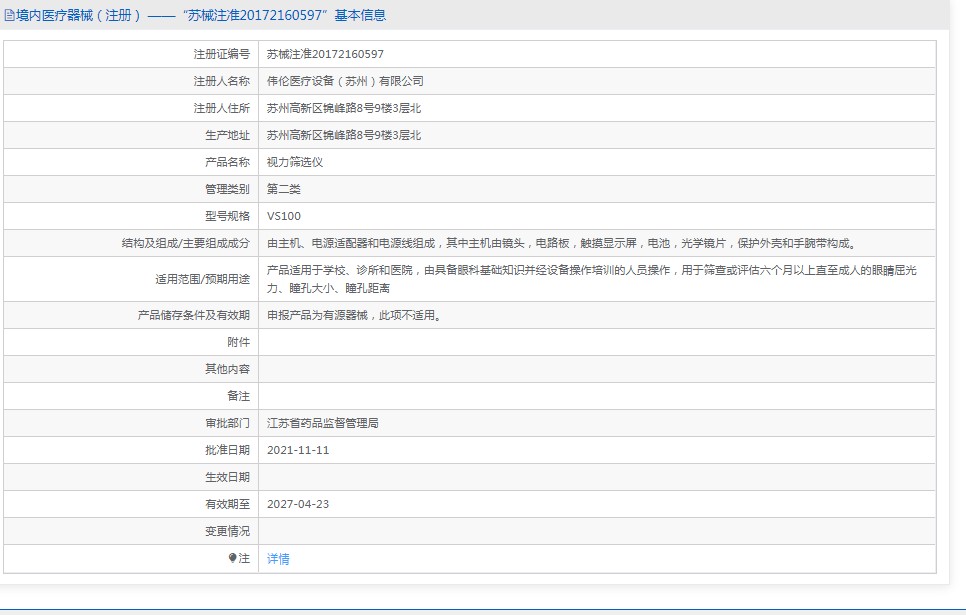Image resolution: width=966 pixels, height=615 pixels.
Task: Select the model specification VS100
Action: click(284, 216)
